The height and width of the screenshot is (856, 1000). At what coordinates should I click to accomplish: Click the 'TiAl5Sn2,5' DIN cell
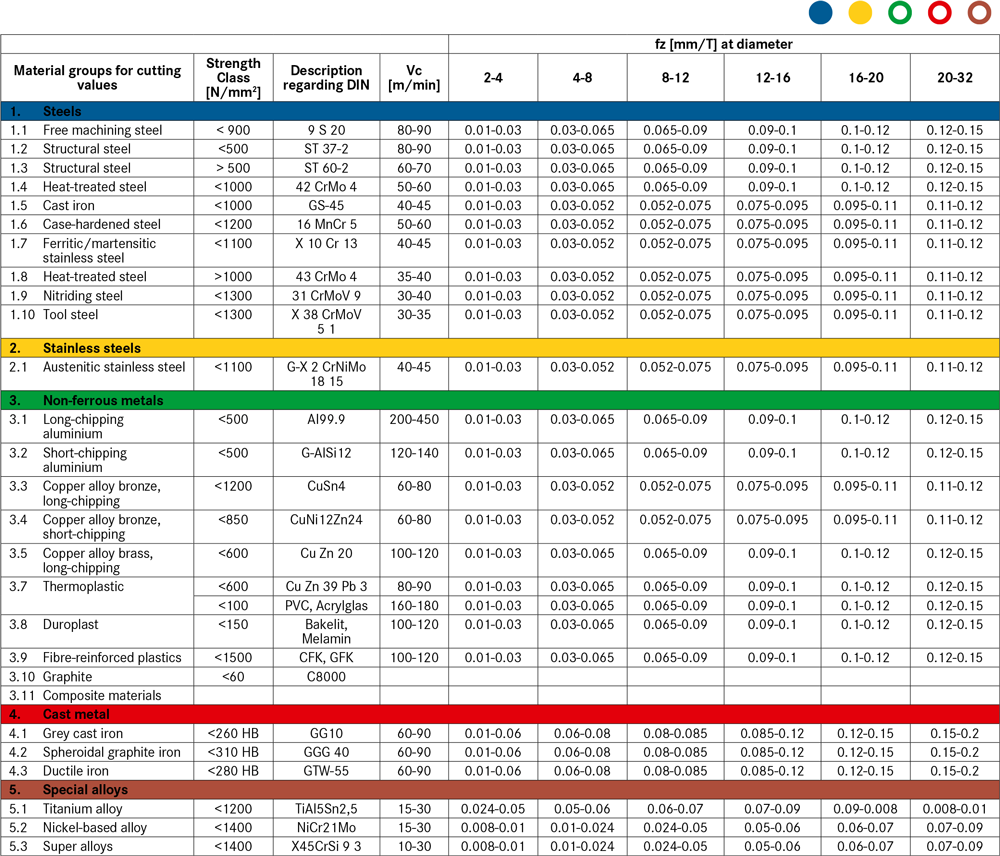(327, 809)
